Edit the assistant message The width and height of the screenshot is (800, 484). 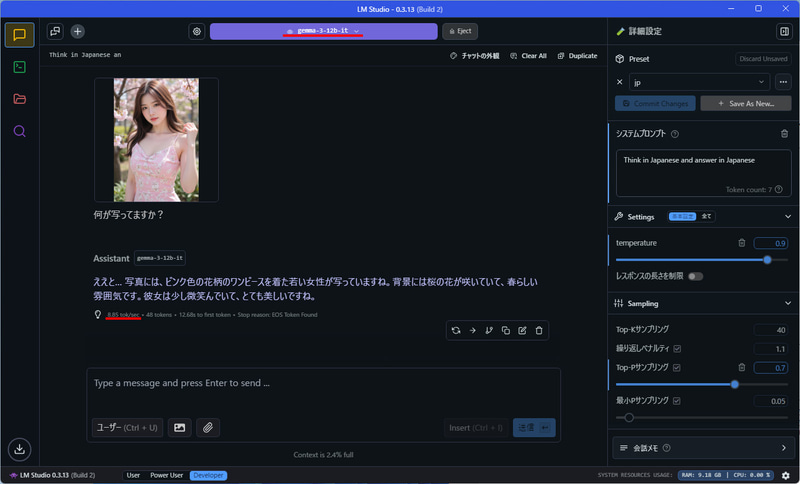522,330
